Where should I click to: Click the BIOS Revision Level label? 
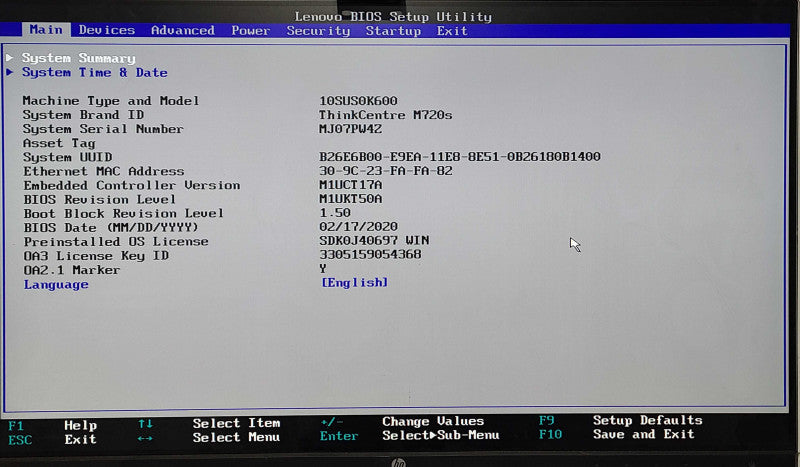(99, 199)
